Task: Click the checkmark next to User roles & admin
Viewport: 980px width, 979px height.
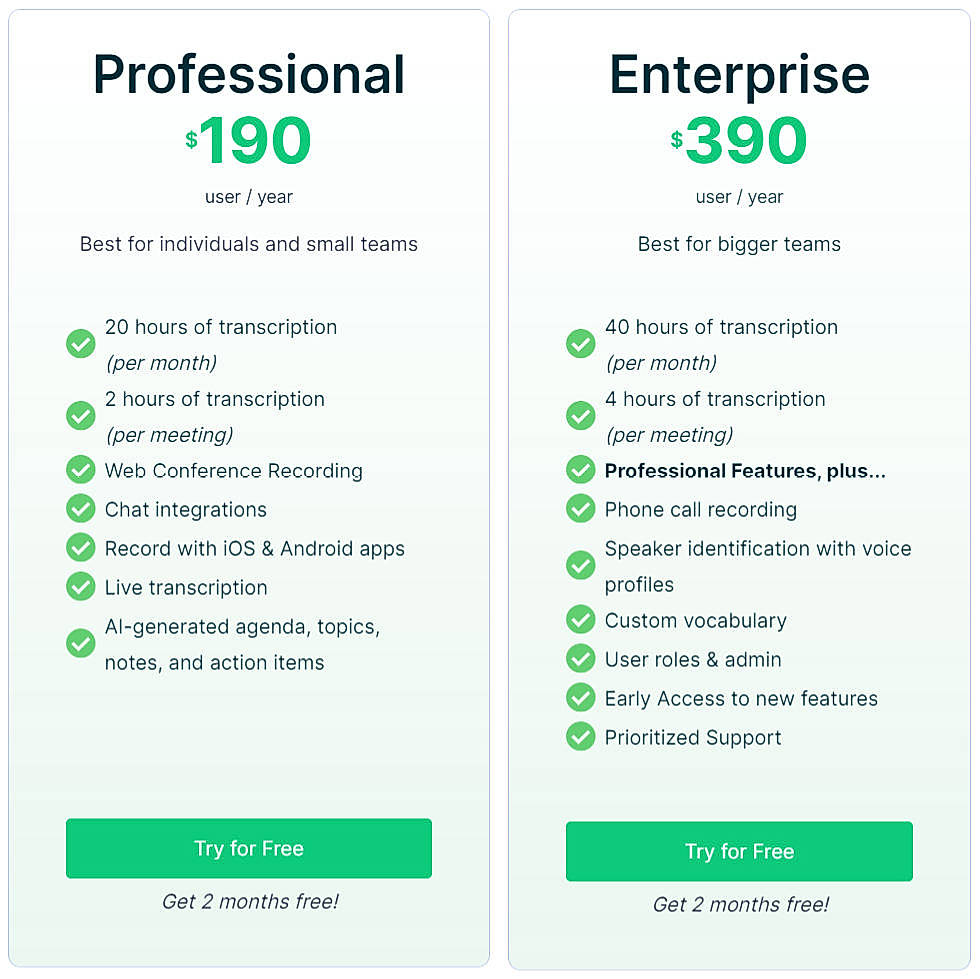Action: point(580,658)
